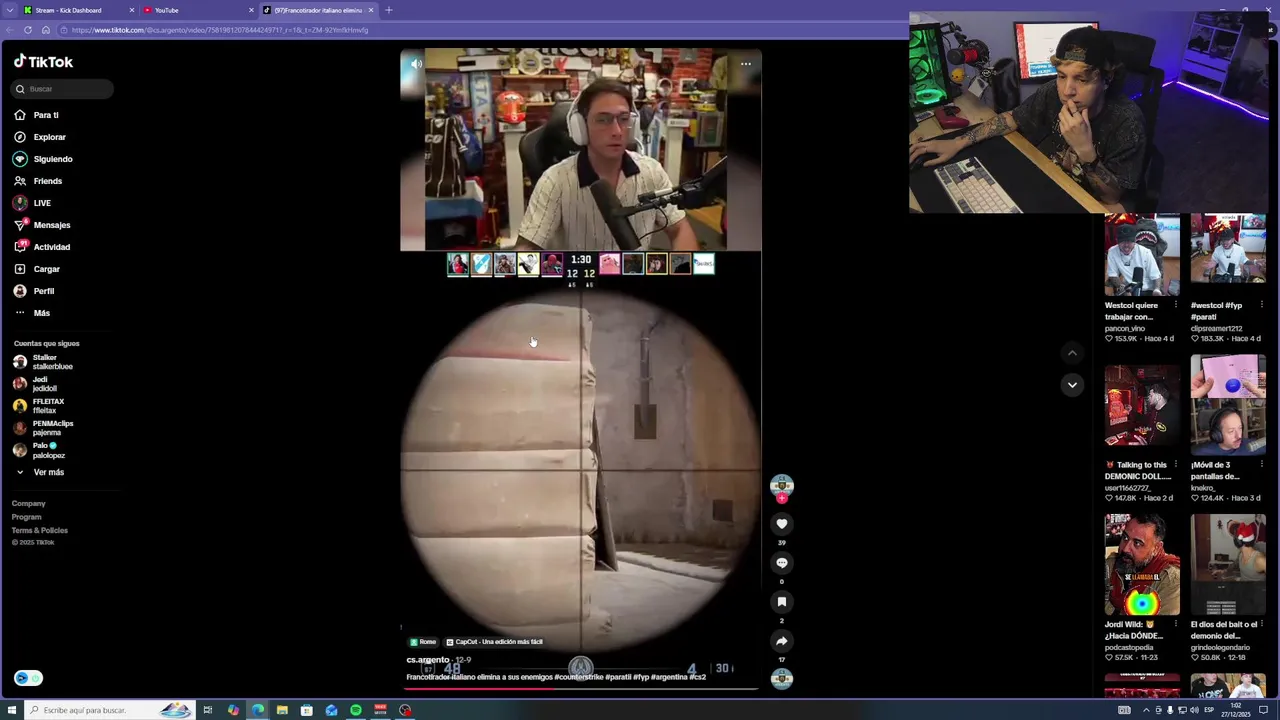Open the comments bubble icon

click(x=782, y=563)
